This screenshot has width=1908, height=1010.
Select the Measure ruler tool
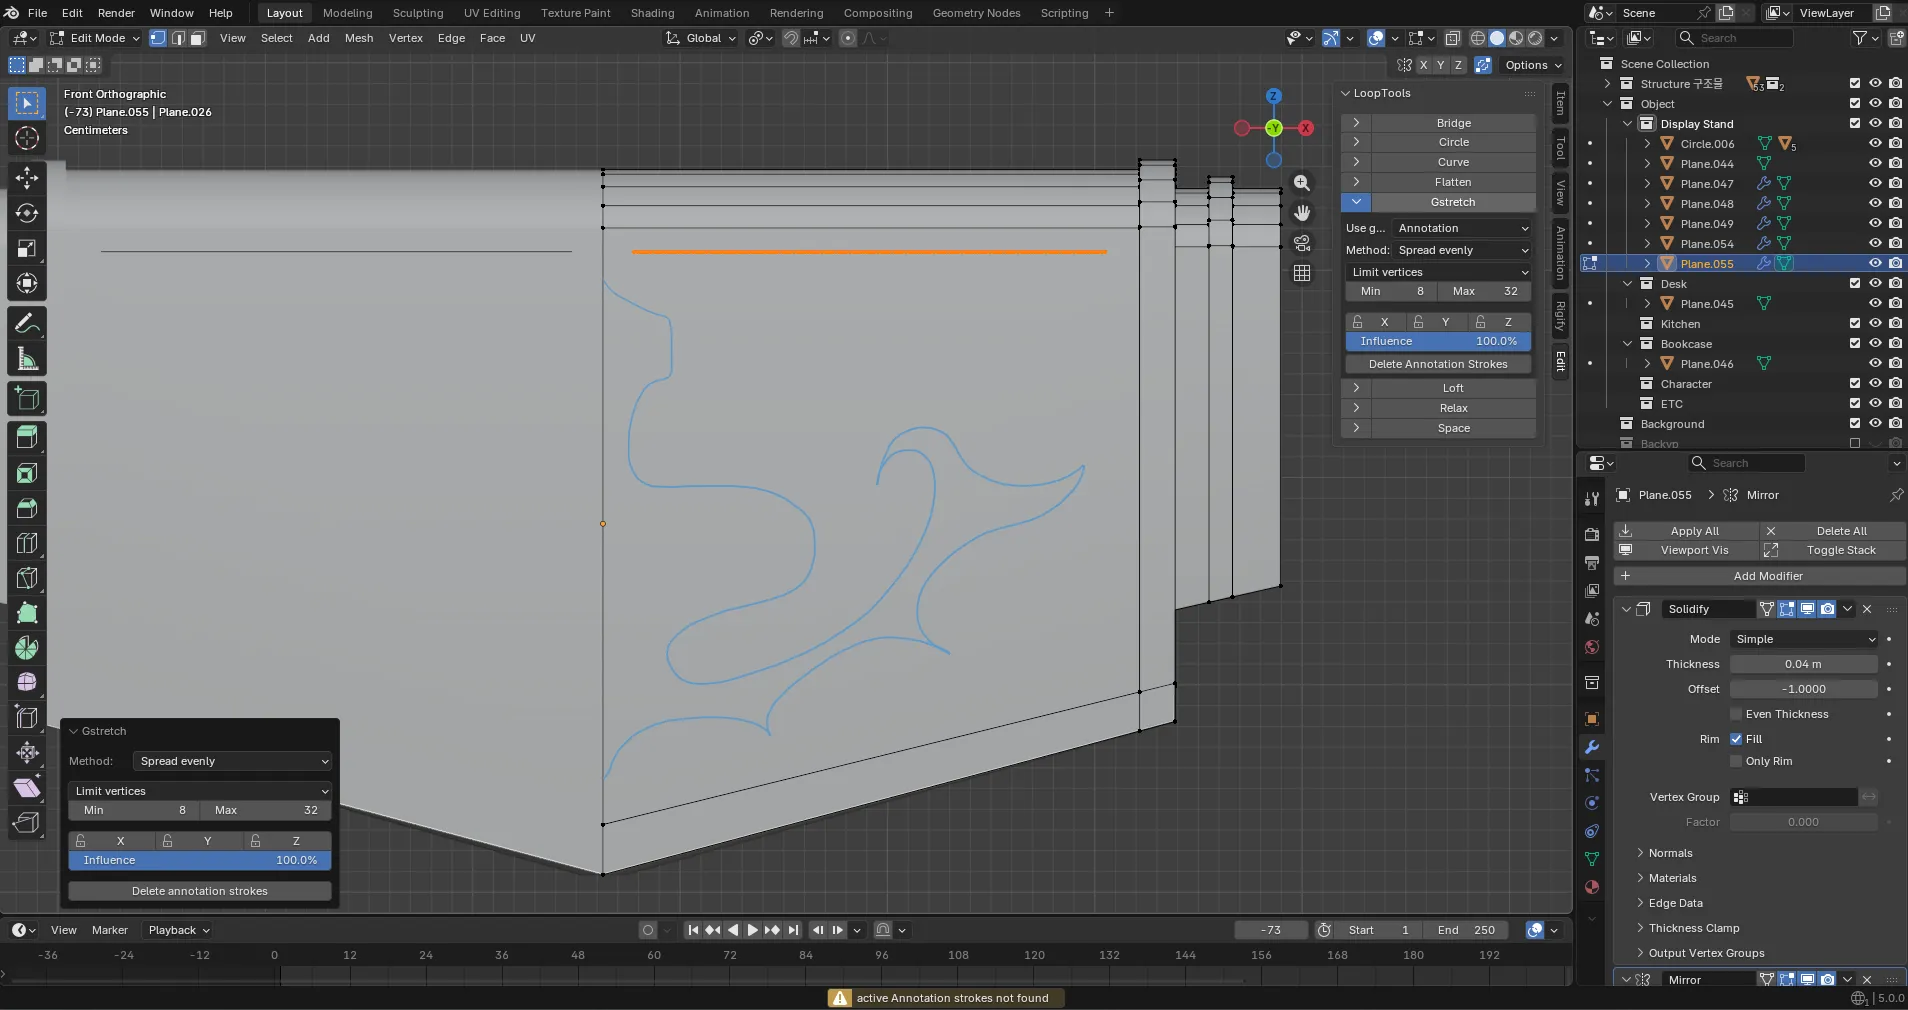click(x=27, y=359)
